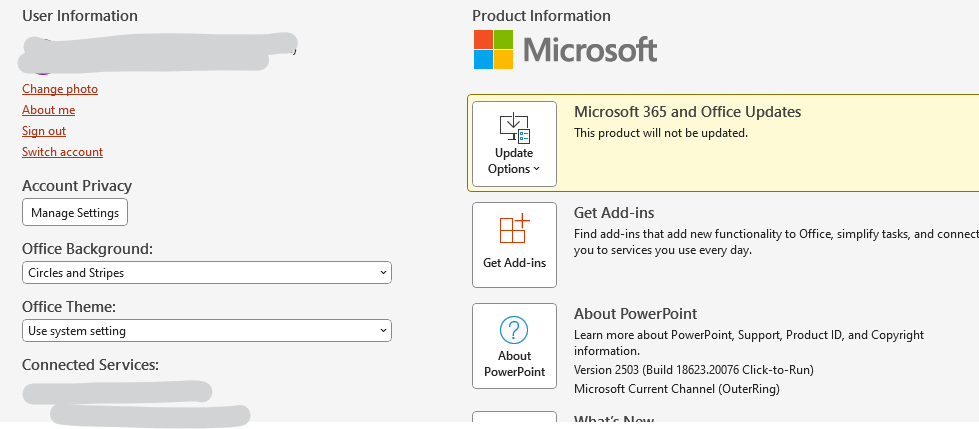Open the Change photo link
Image resolution: width=979 pixels, height=429 pixels.
(60, 89)
